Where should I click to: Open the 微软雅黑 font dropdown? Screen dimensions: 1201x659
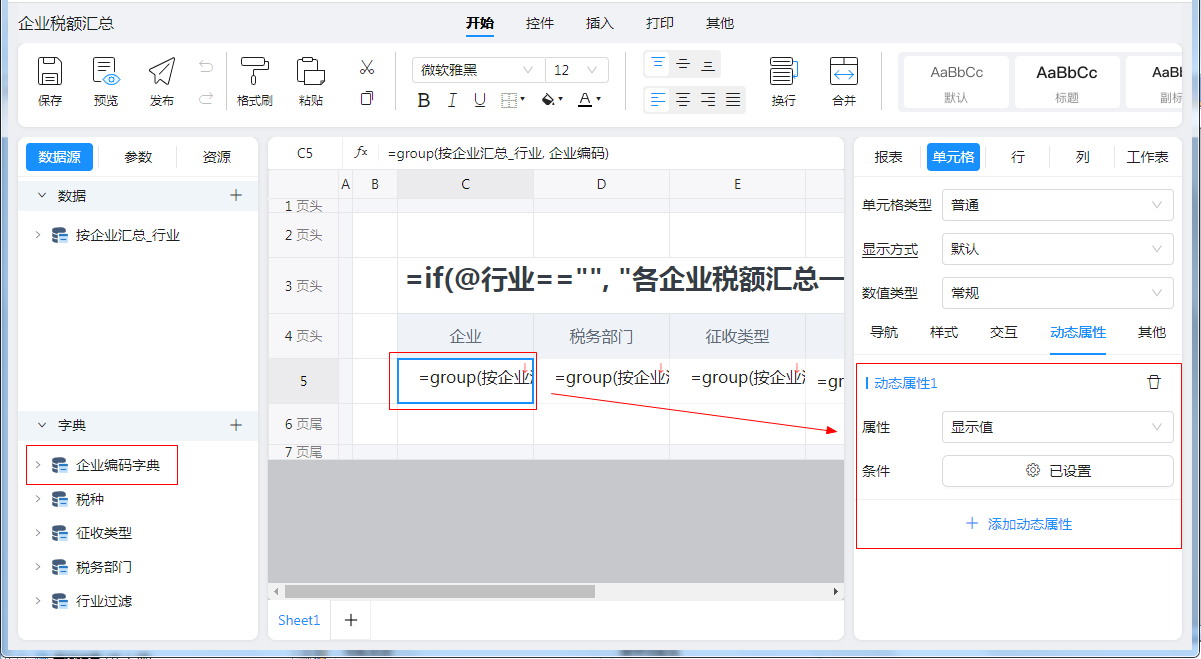pos(478,70)
